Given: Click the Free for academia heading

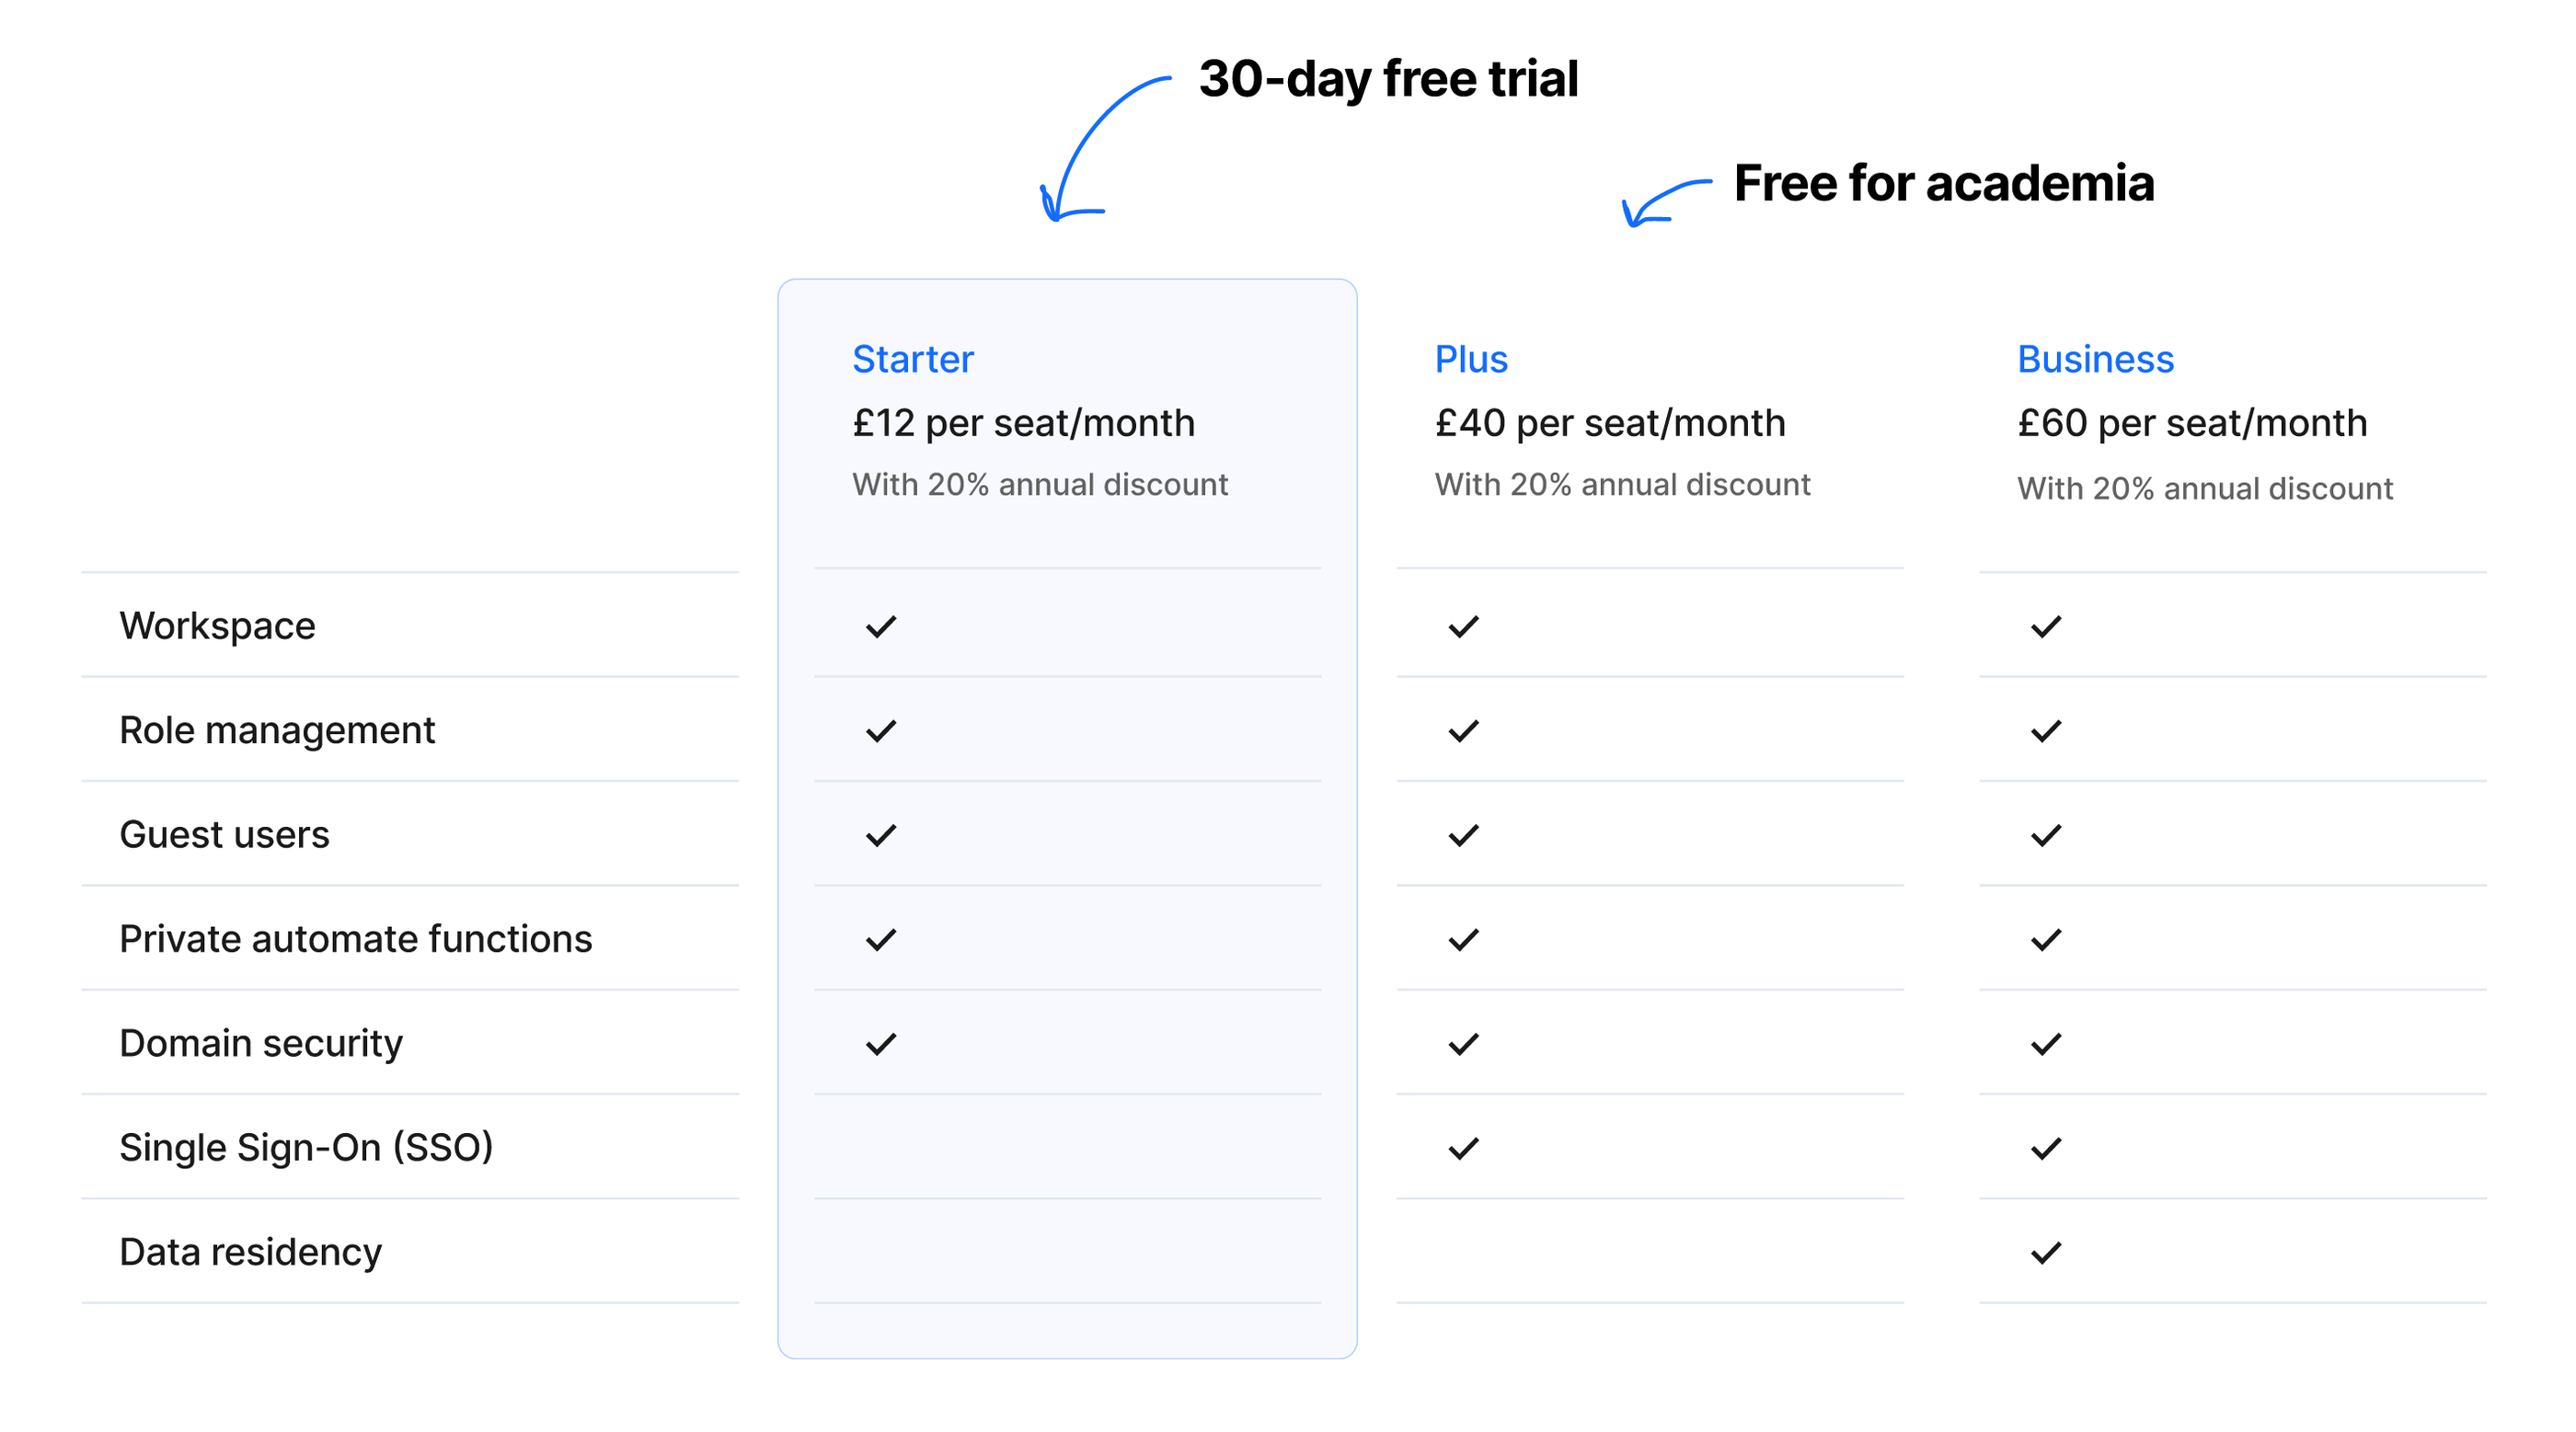Looking at the screenshot, I should [1943, 183].
